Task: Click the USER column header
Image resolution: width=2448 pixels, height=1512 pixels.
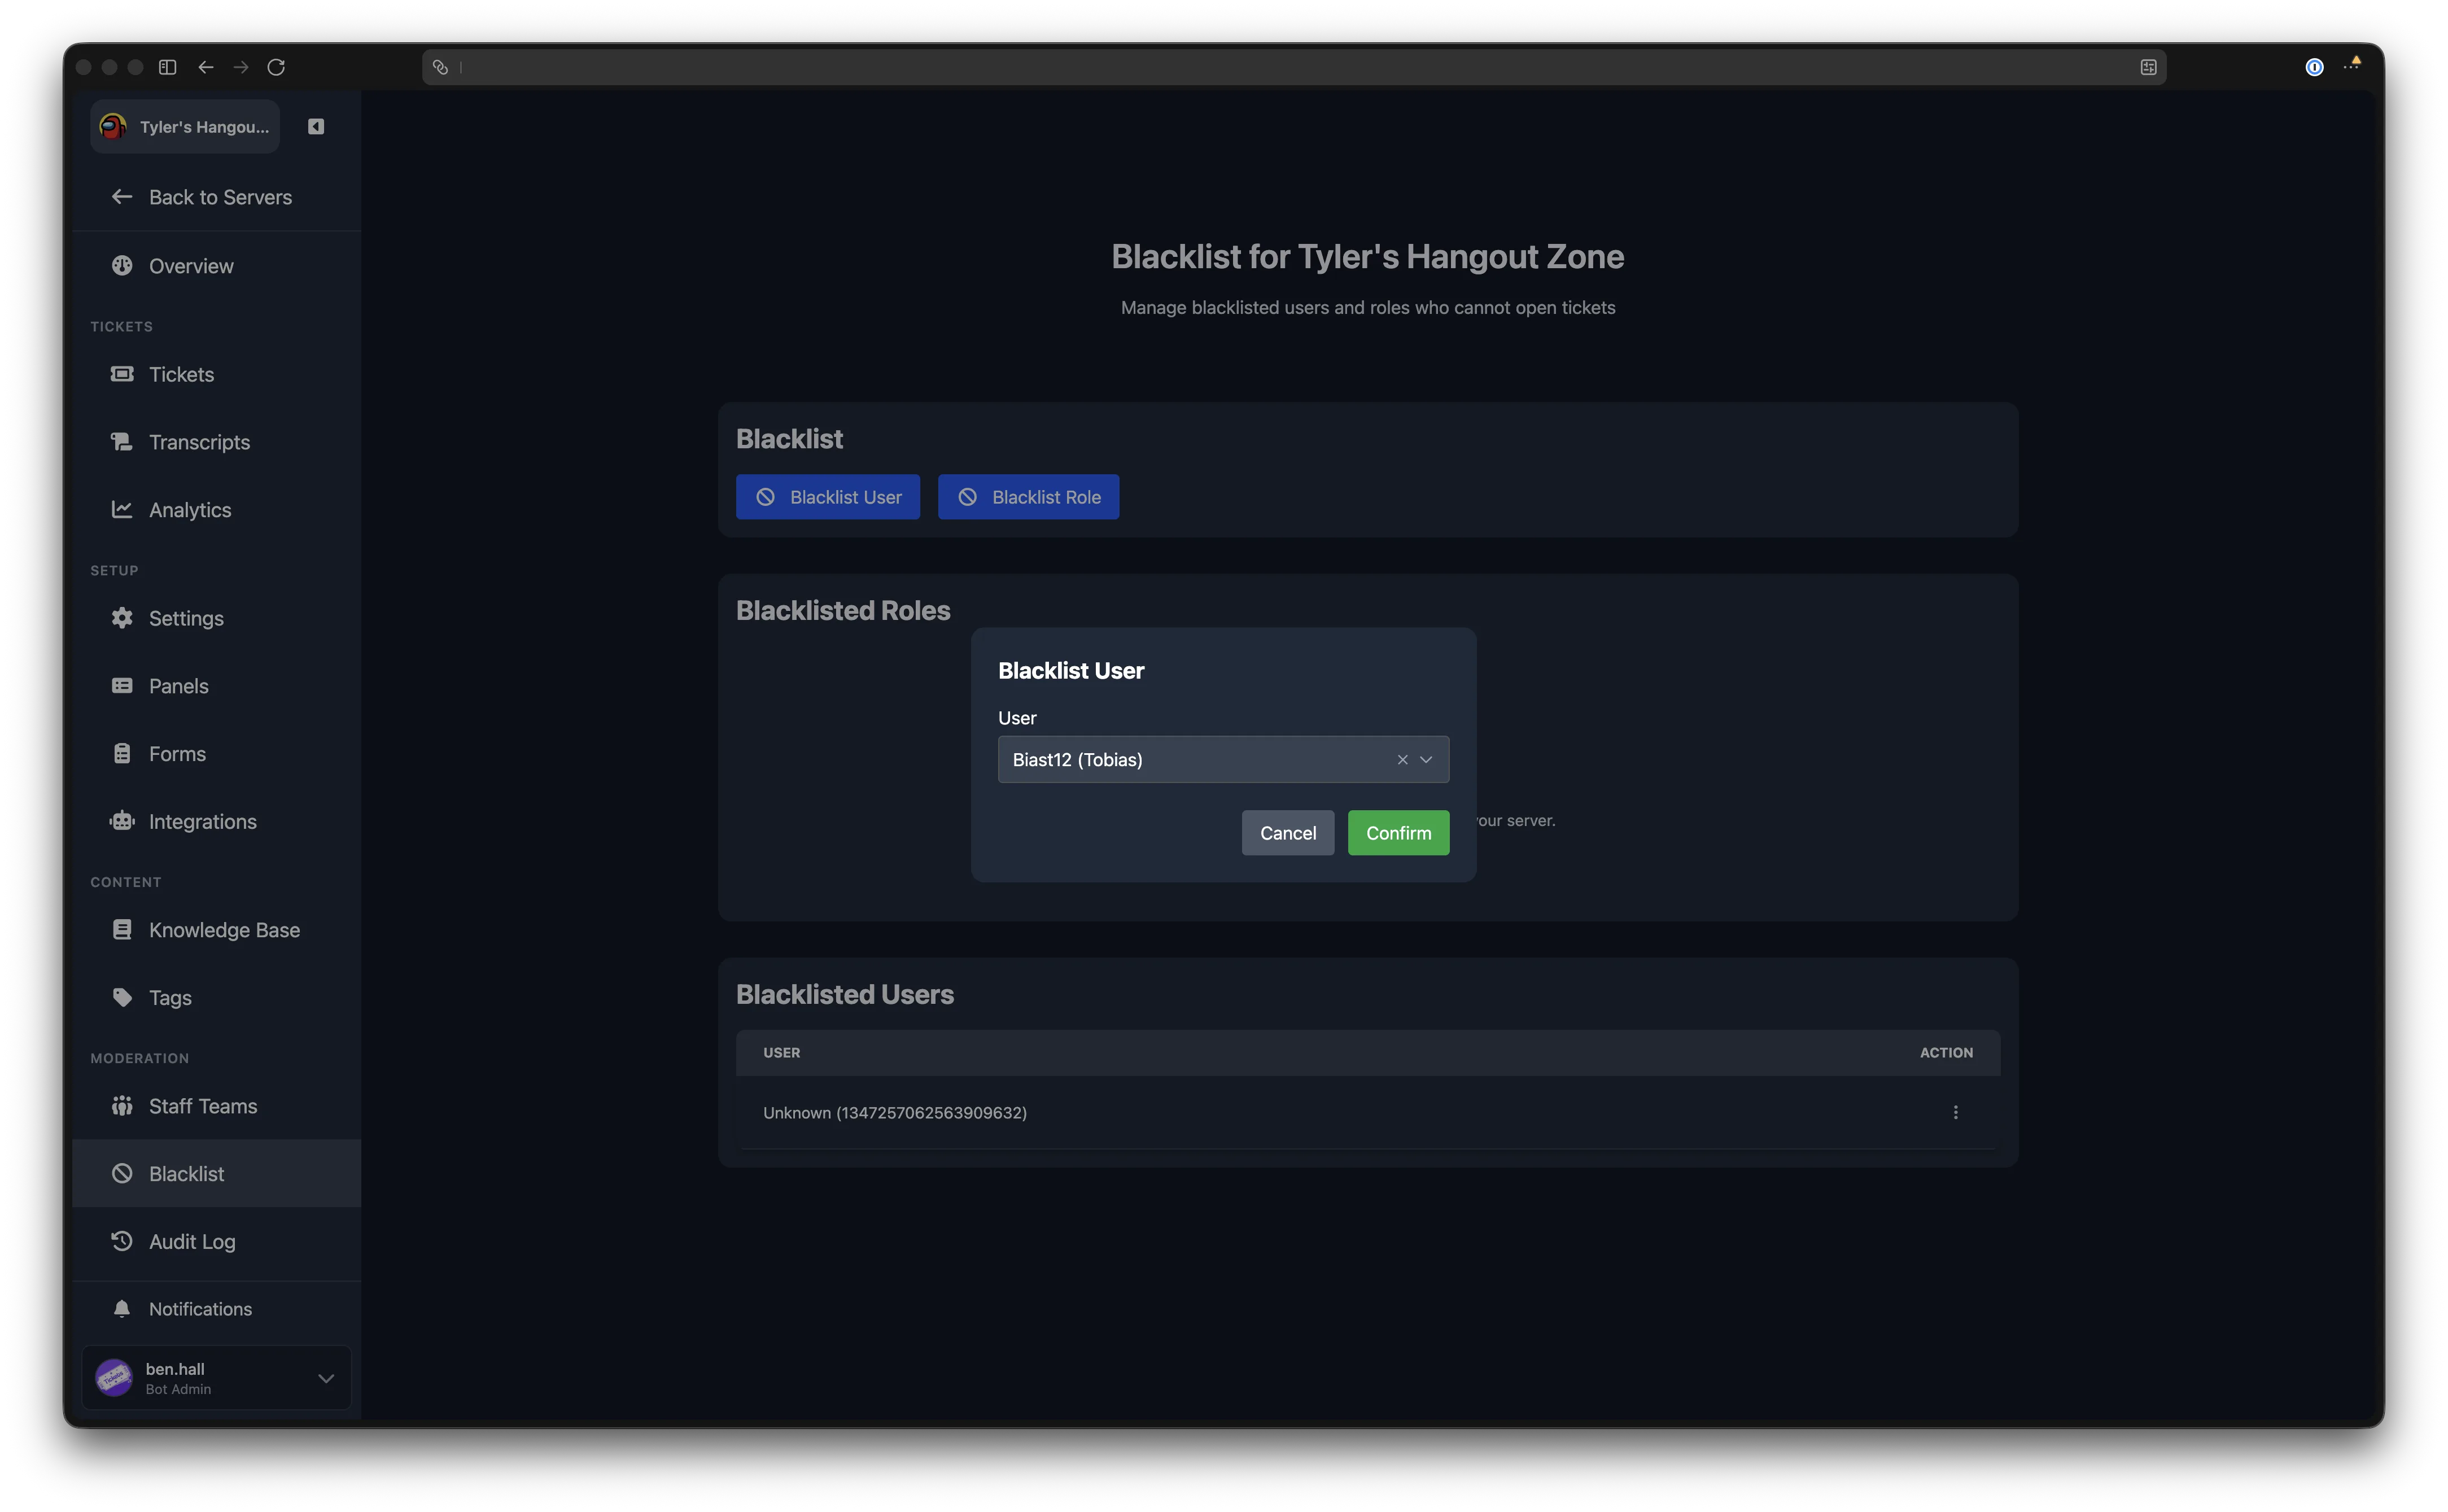Action: click(782, 1053)
